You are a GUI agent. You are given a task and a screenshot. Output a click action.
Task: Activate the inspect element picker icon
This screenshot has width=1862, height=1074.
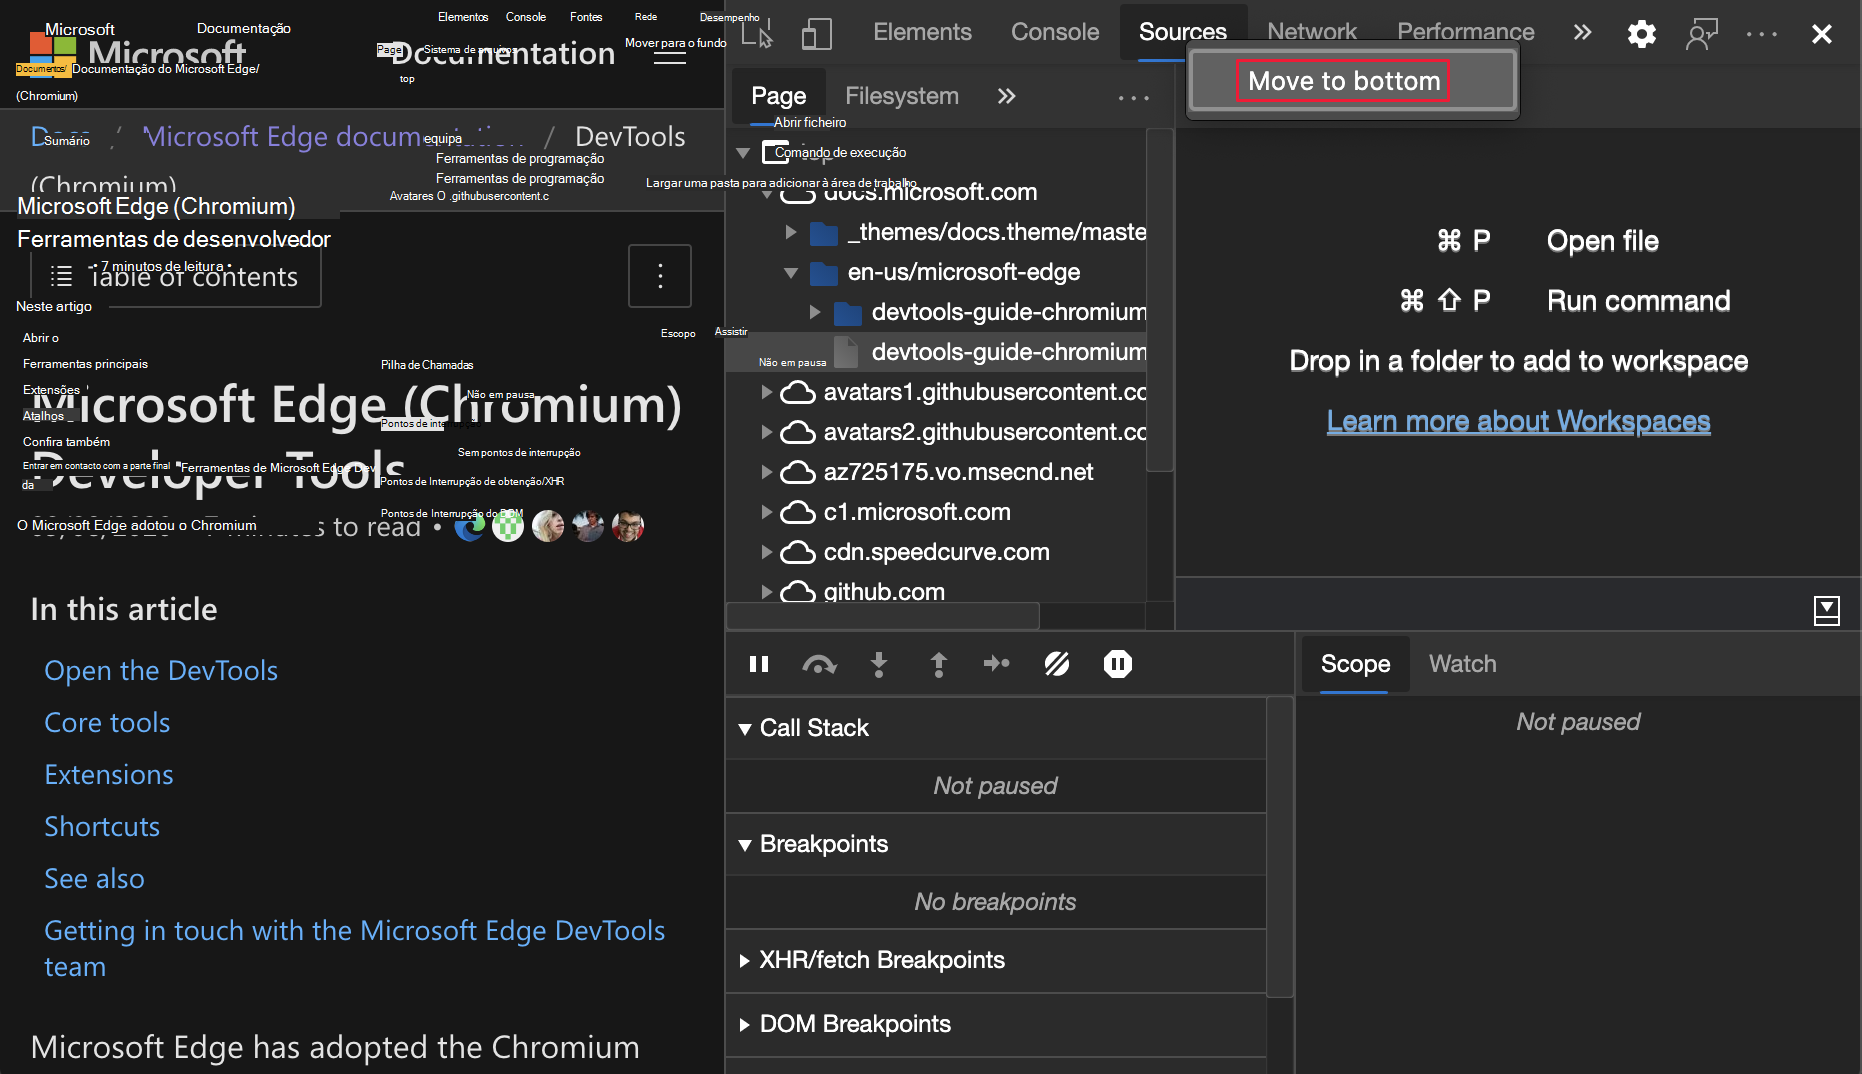757,34
